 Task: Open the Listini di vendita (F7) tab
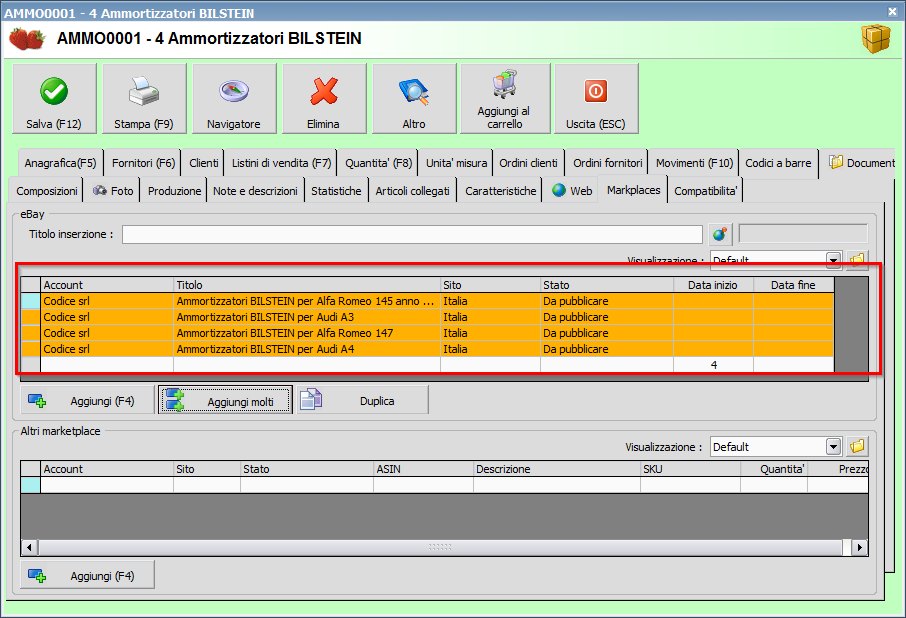(x=281, y=163)
